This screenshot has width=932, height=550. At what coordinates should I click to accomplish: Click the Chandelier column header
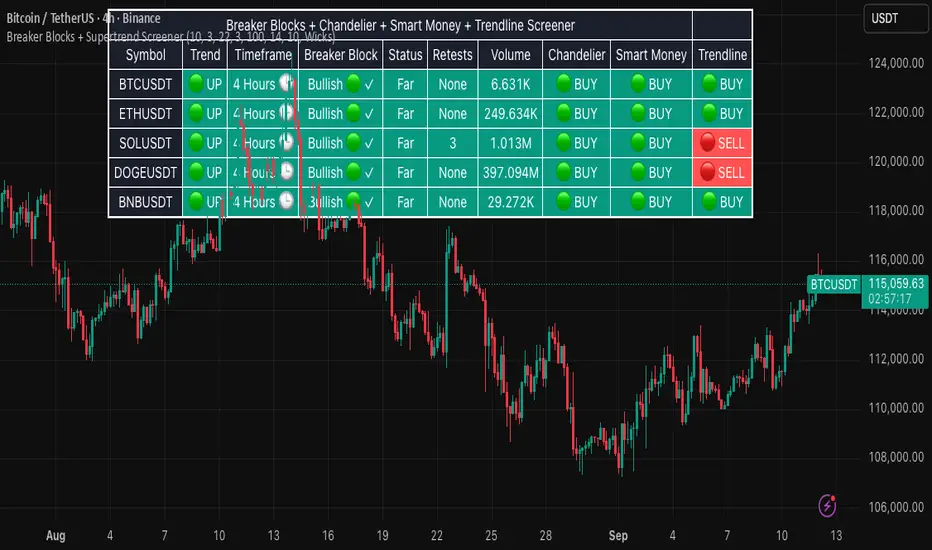pyautogui.click(x=577, y=55)
